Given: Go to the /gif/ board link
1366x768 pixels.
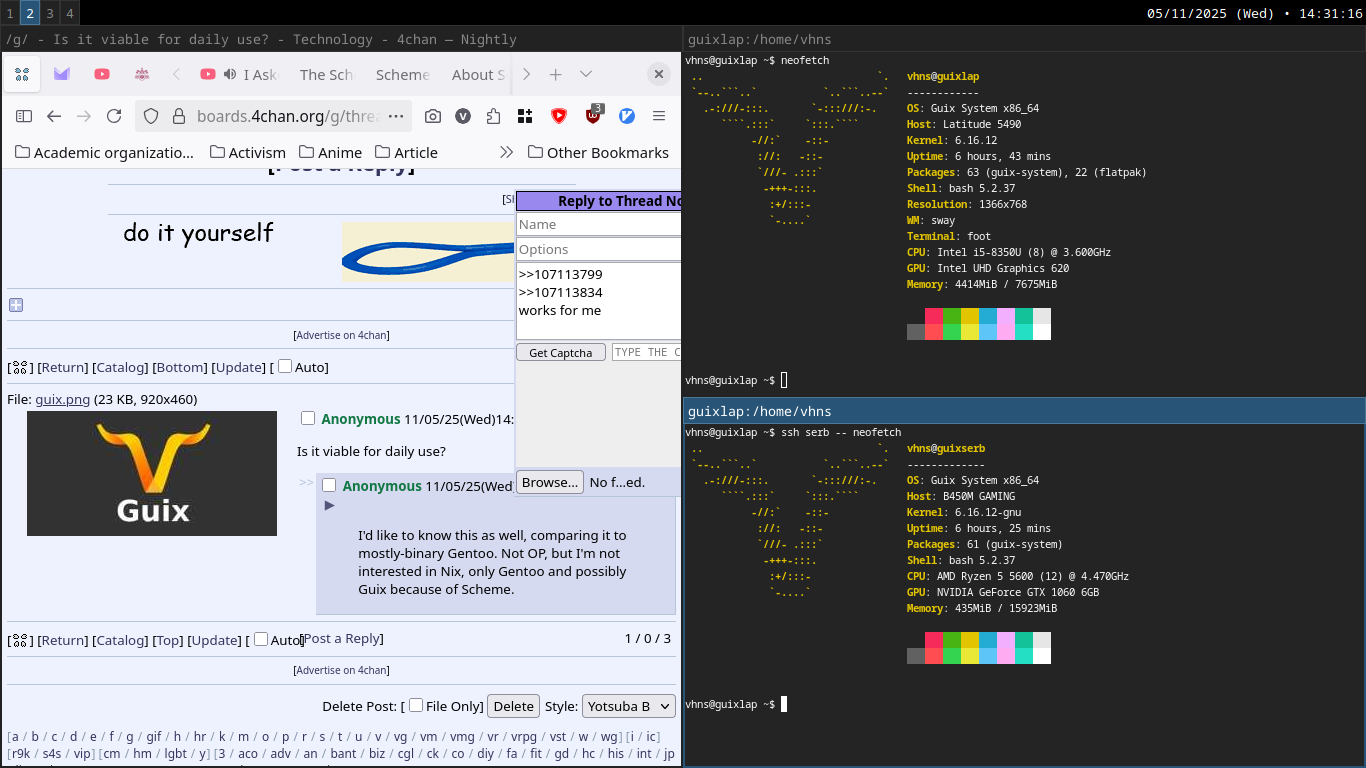Looking at the screenshot, I should point(154,736).
